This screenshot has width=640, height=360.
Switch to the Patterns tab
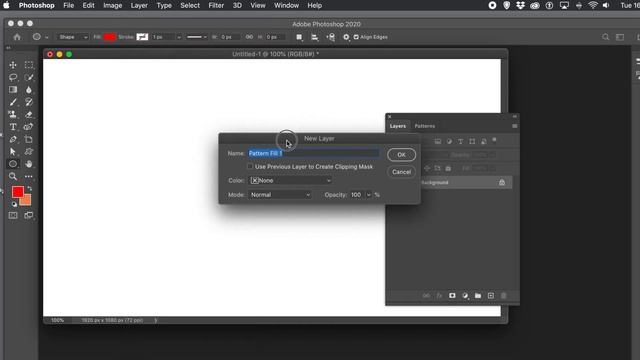[x=424, y=126]
